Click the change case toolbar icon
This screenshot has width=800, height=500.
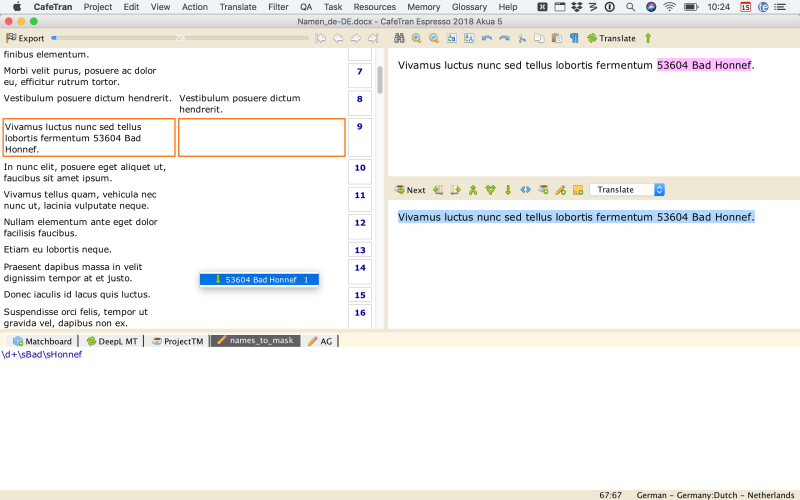pyautogui.click(x=452, y=38)
